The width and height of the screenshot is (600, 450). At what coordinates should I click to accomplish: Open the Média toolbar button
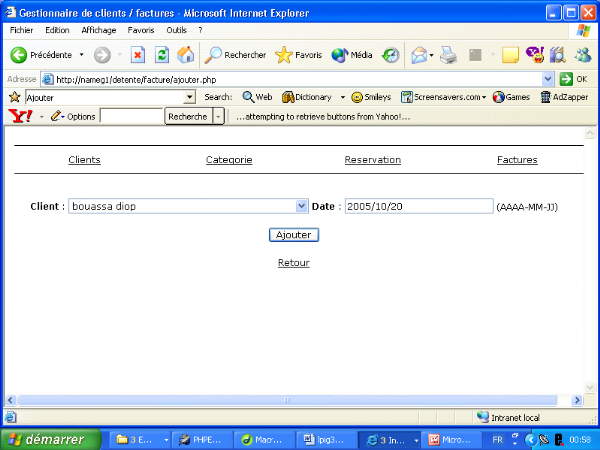[x=352, y=55]
